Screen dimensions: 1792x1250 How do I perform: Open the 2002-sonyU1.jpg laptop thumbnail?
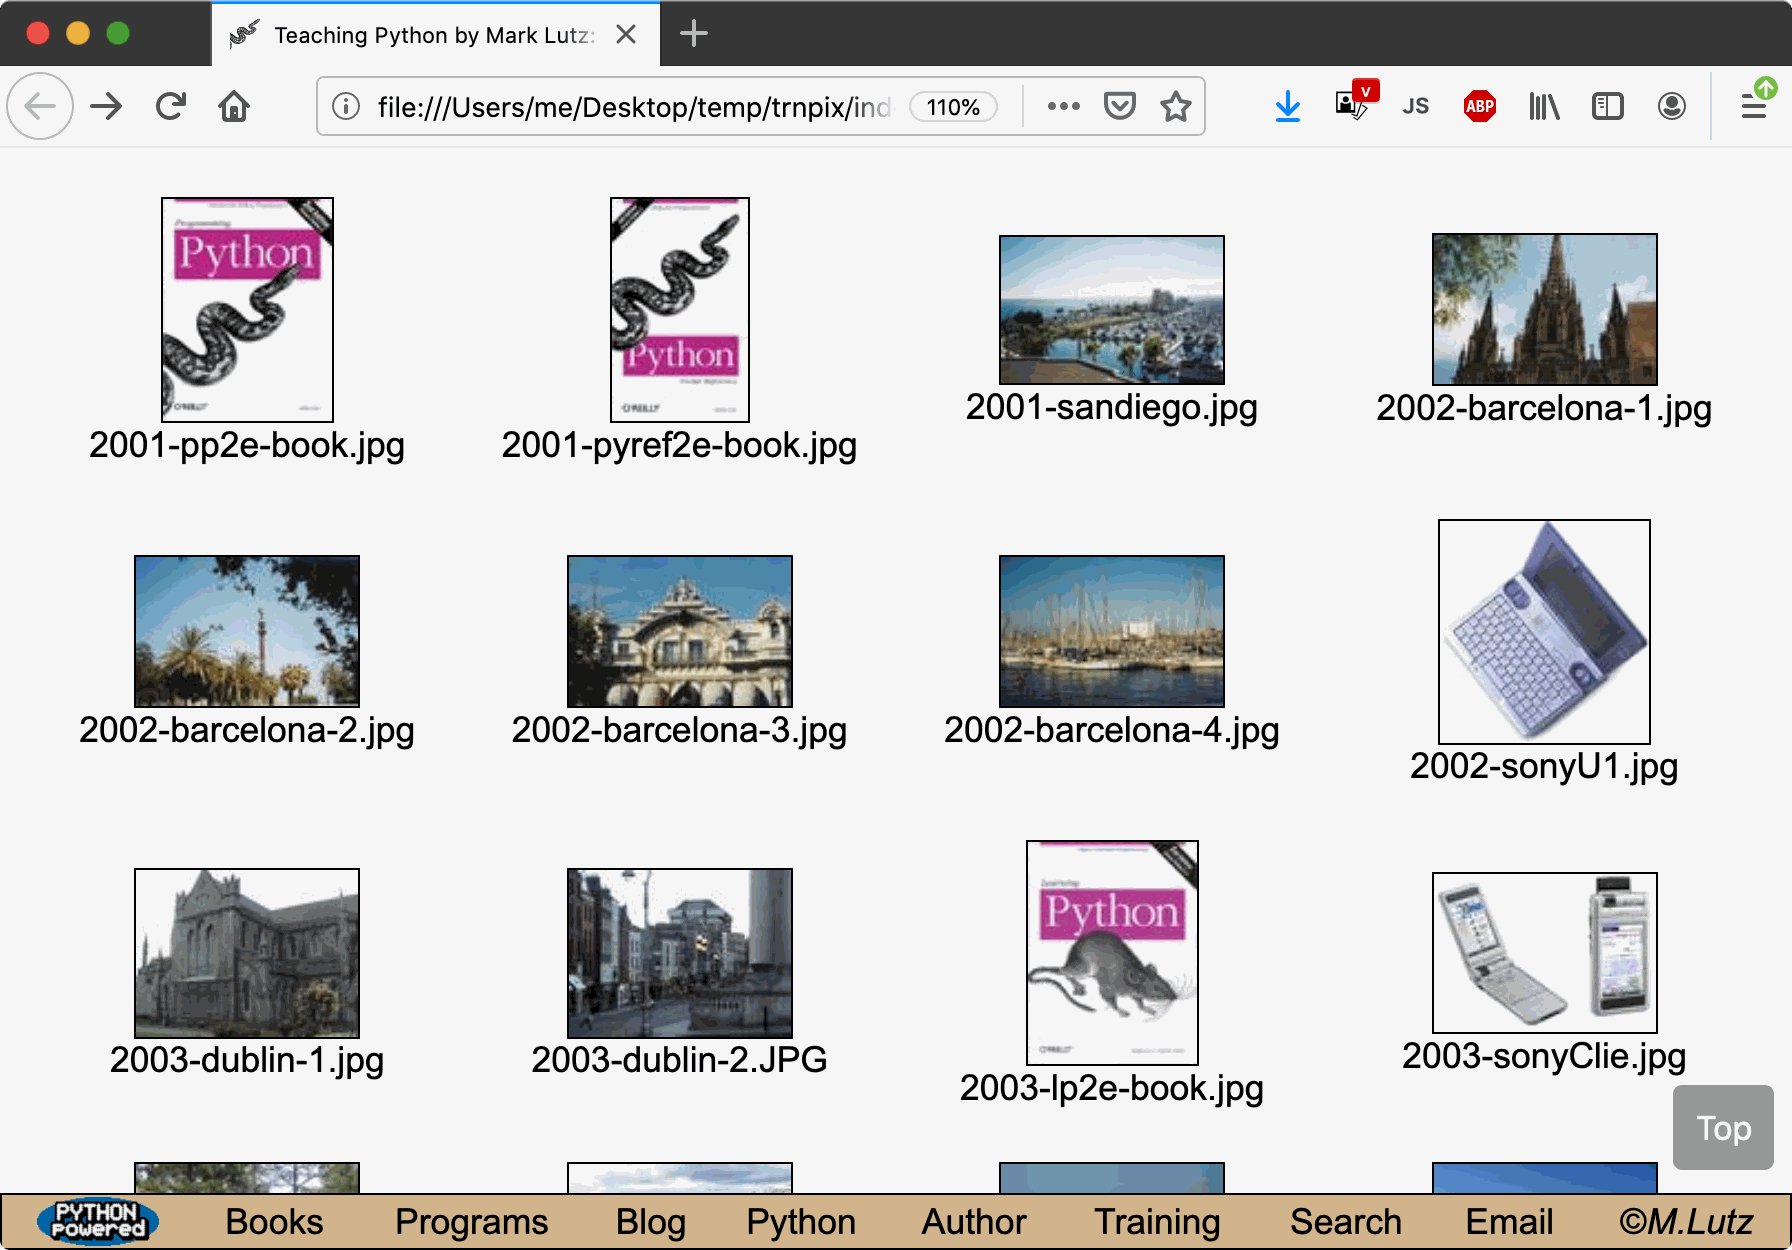click(1544, 631)
